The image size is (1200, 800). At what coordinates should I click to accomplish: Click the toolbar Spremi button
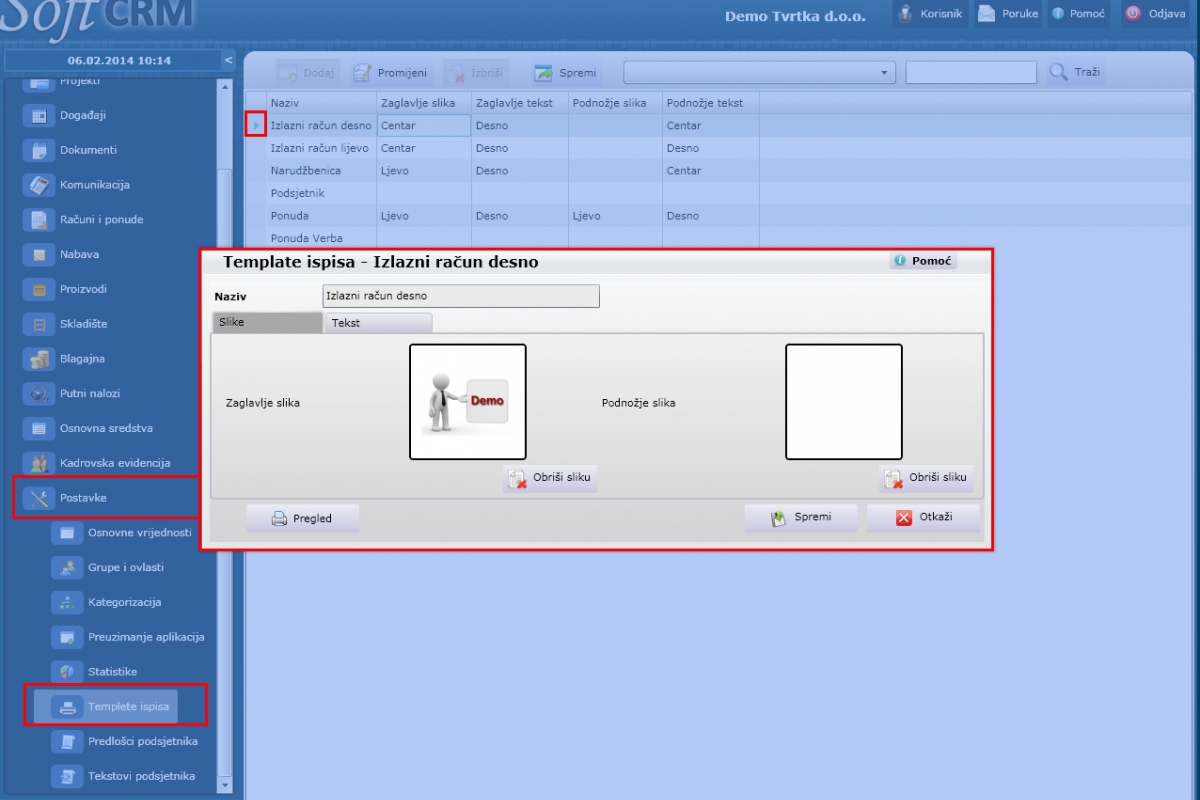click(x=565, y=73)
